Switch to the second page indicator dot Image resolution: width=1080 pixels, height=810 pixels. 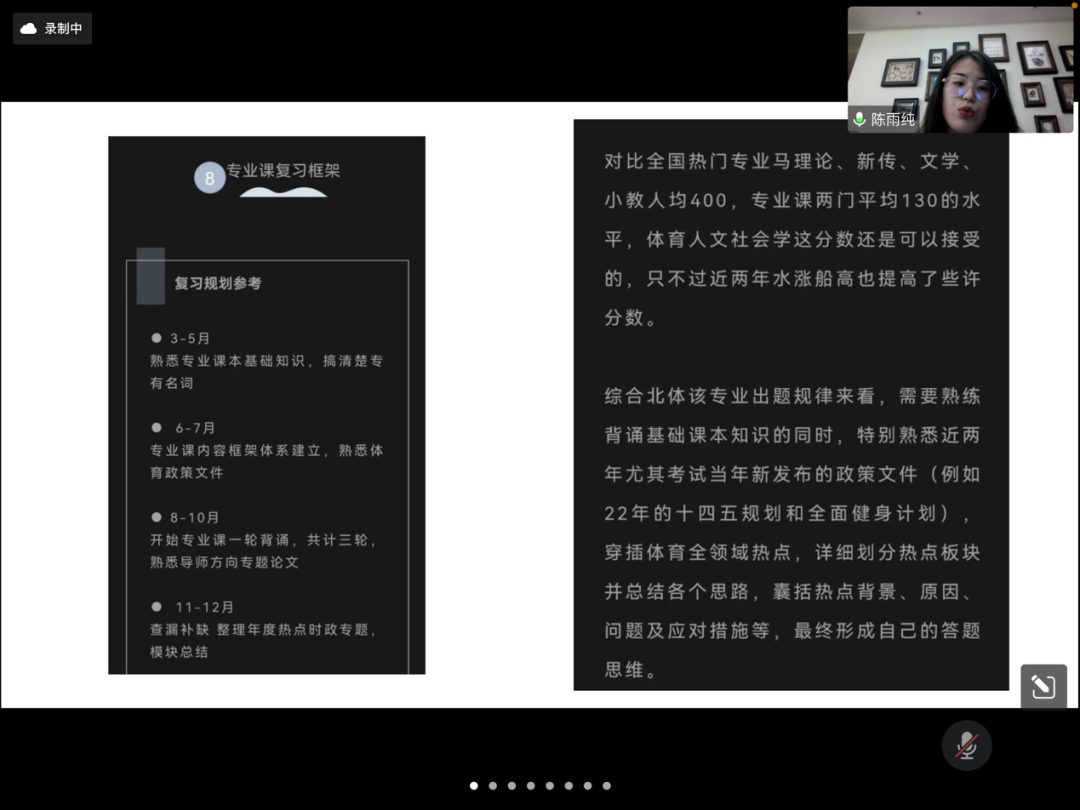click(493, 786)
